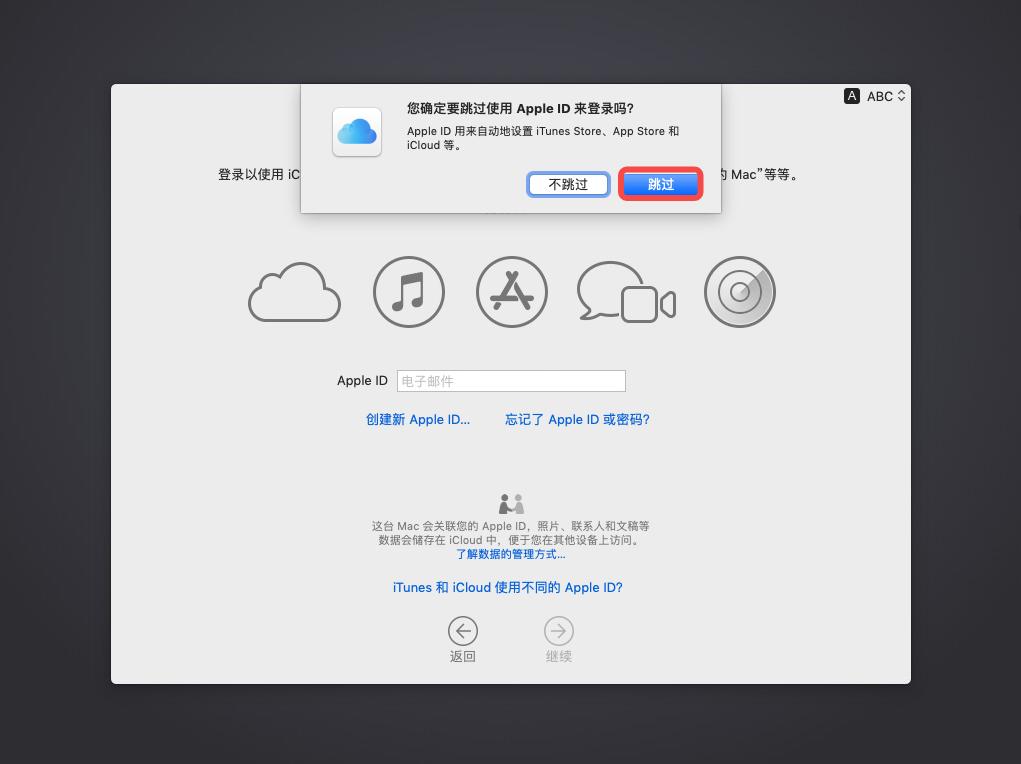
Task: Click the Messages and FaceTime icon
Action: tap(625, 291)
